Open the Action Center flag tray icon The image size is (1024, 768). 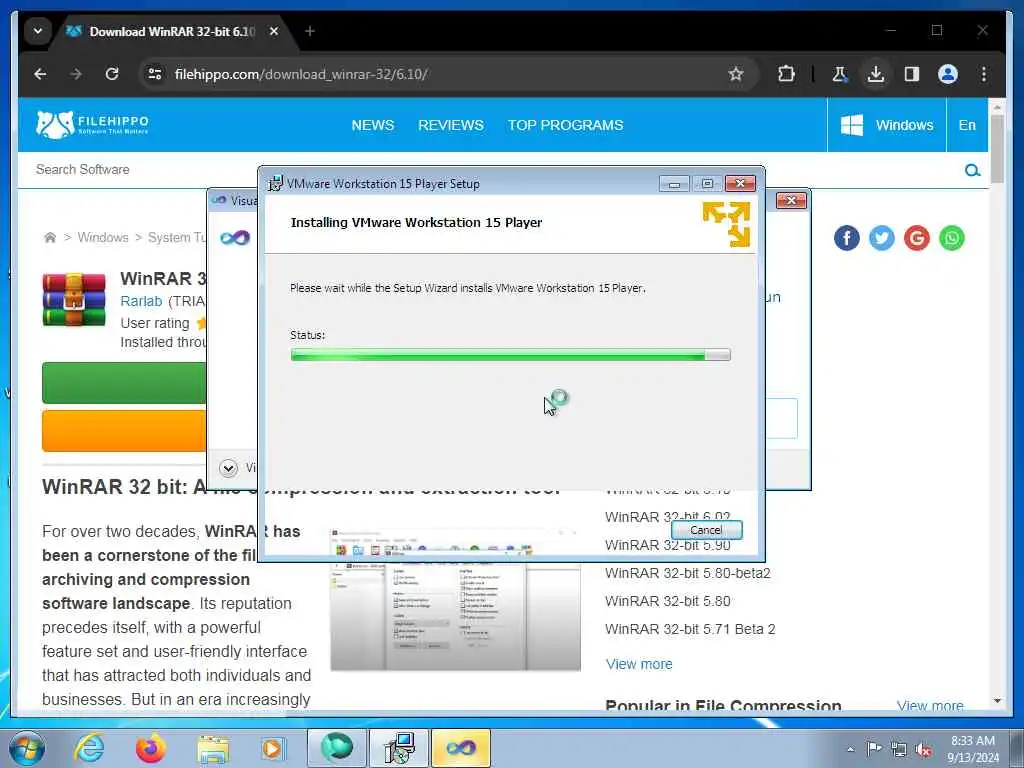point(874,748)
